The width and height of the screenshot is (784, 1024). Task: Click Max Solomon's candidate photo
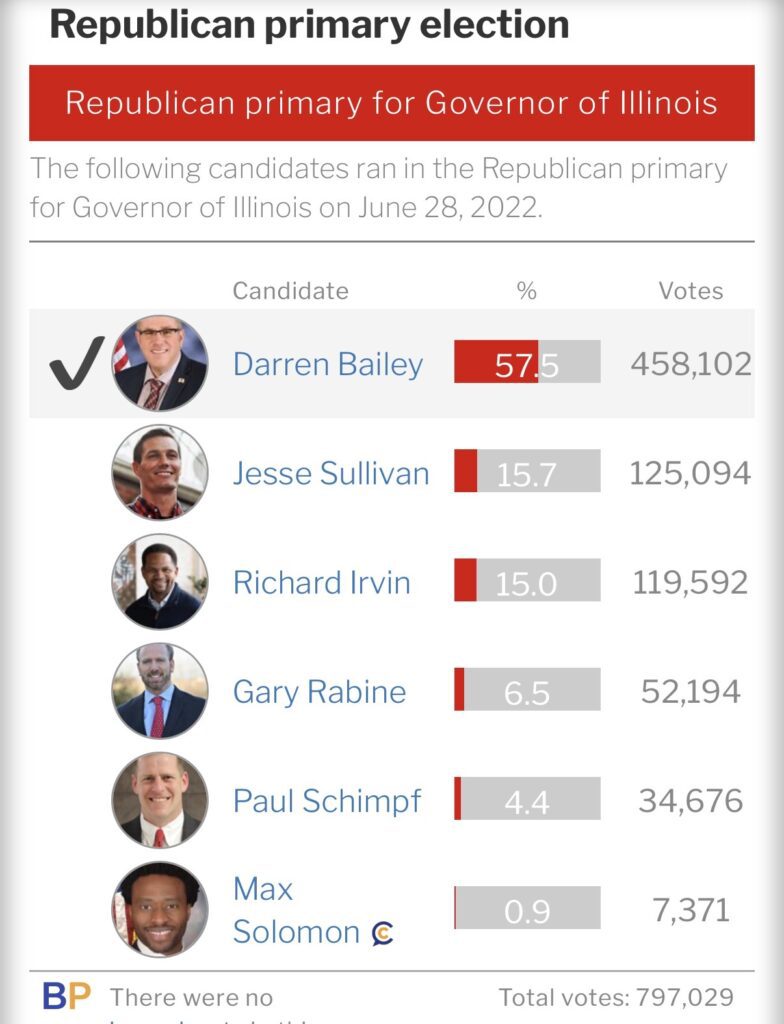point(160,909)
